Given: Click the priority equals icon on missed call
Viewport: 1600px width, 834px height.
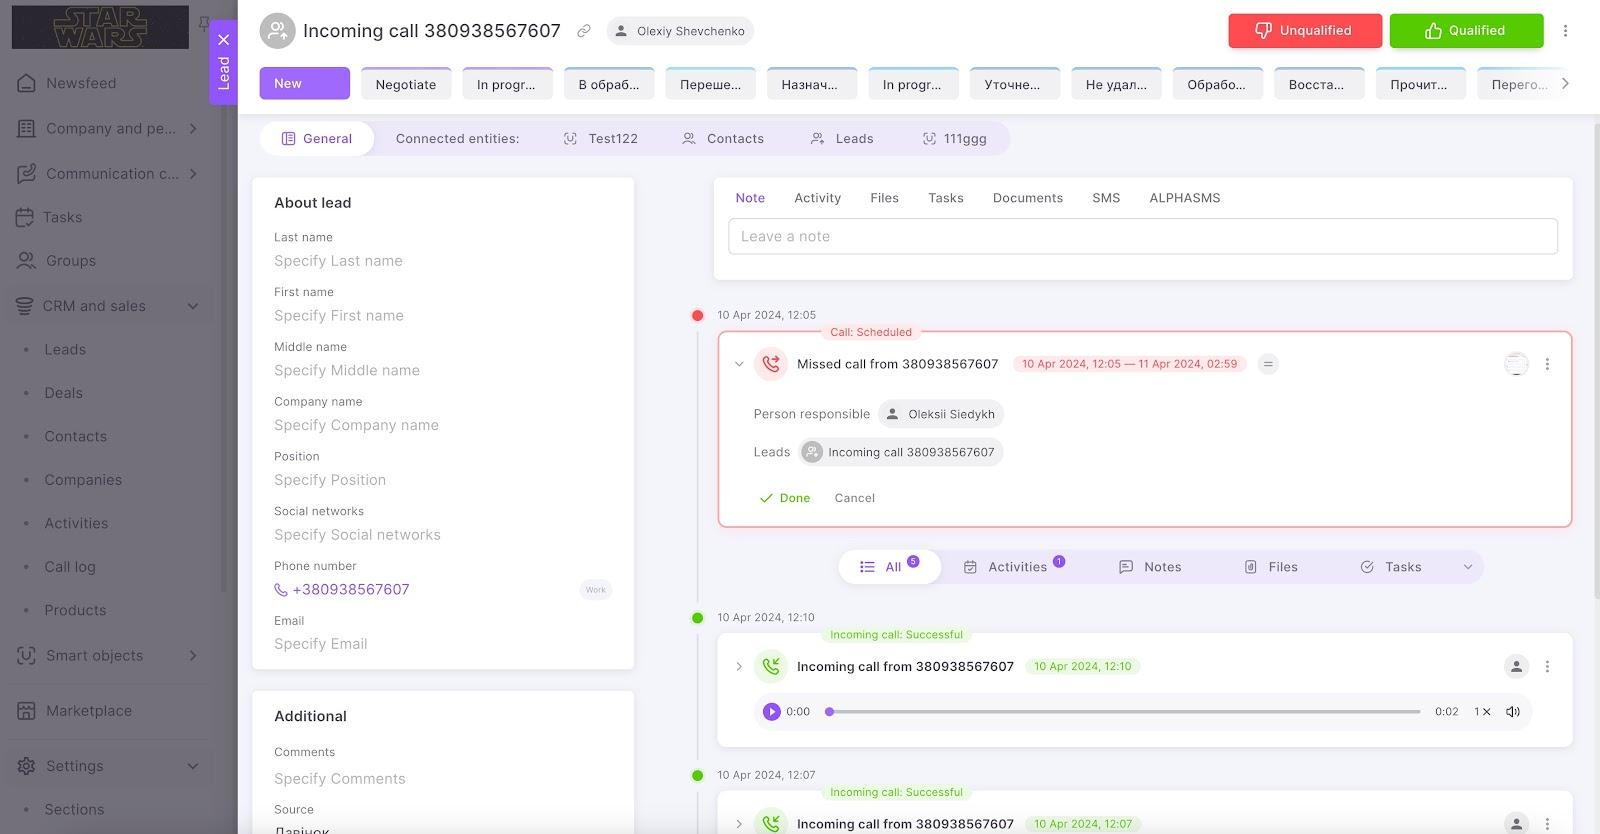Looking at the screenshot, I should point(1268,364).
